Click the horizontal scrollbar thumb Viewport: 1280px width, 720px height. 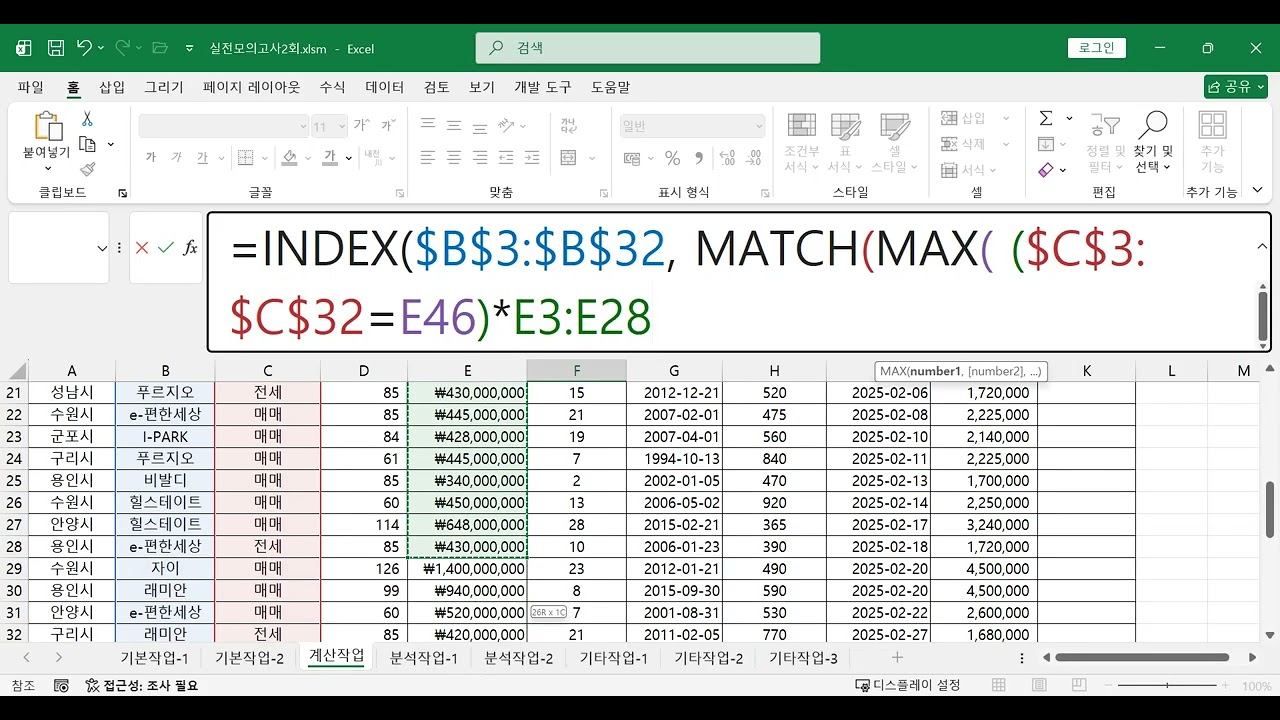[x=1142, y=657]
